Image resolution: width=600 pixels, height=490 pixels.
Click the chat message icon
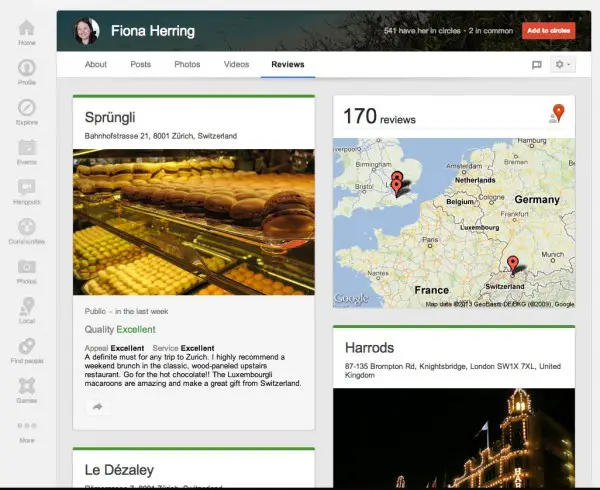536,65
